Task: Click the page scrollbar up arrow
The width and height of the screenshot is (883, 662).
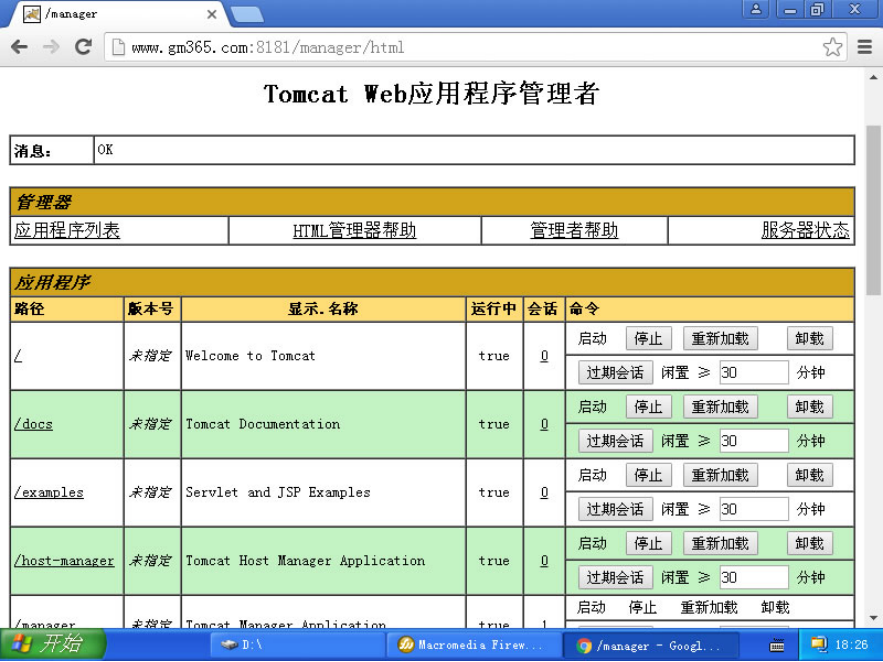Action: 873,77
